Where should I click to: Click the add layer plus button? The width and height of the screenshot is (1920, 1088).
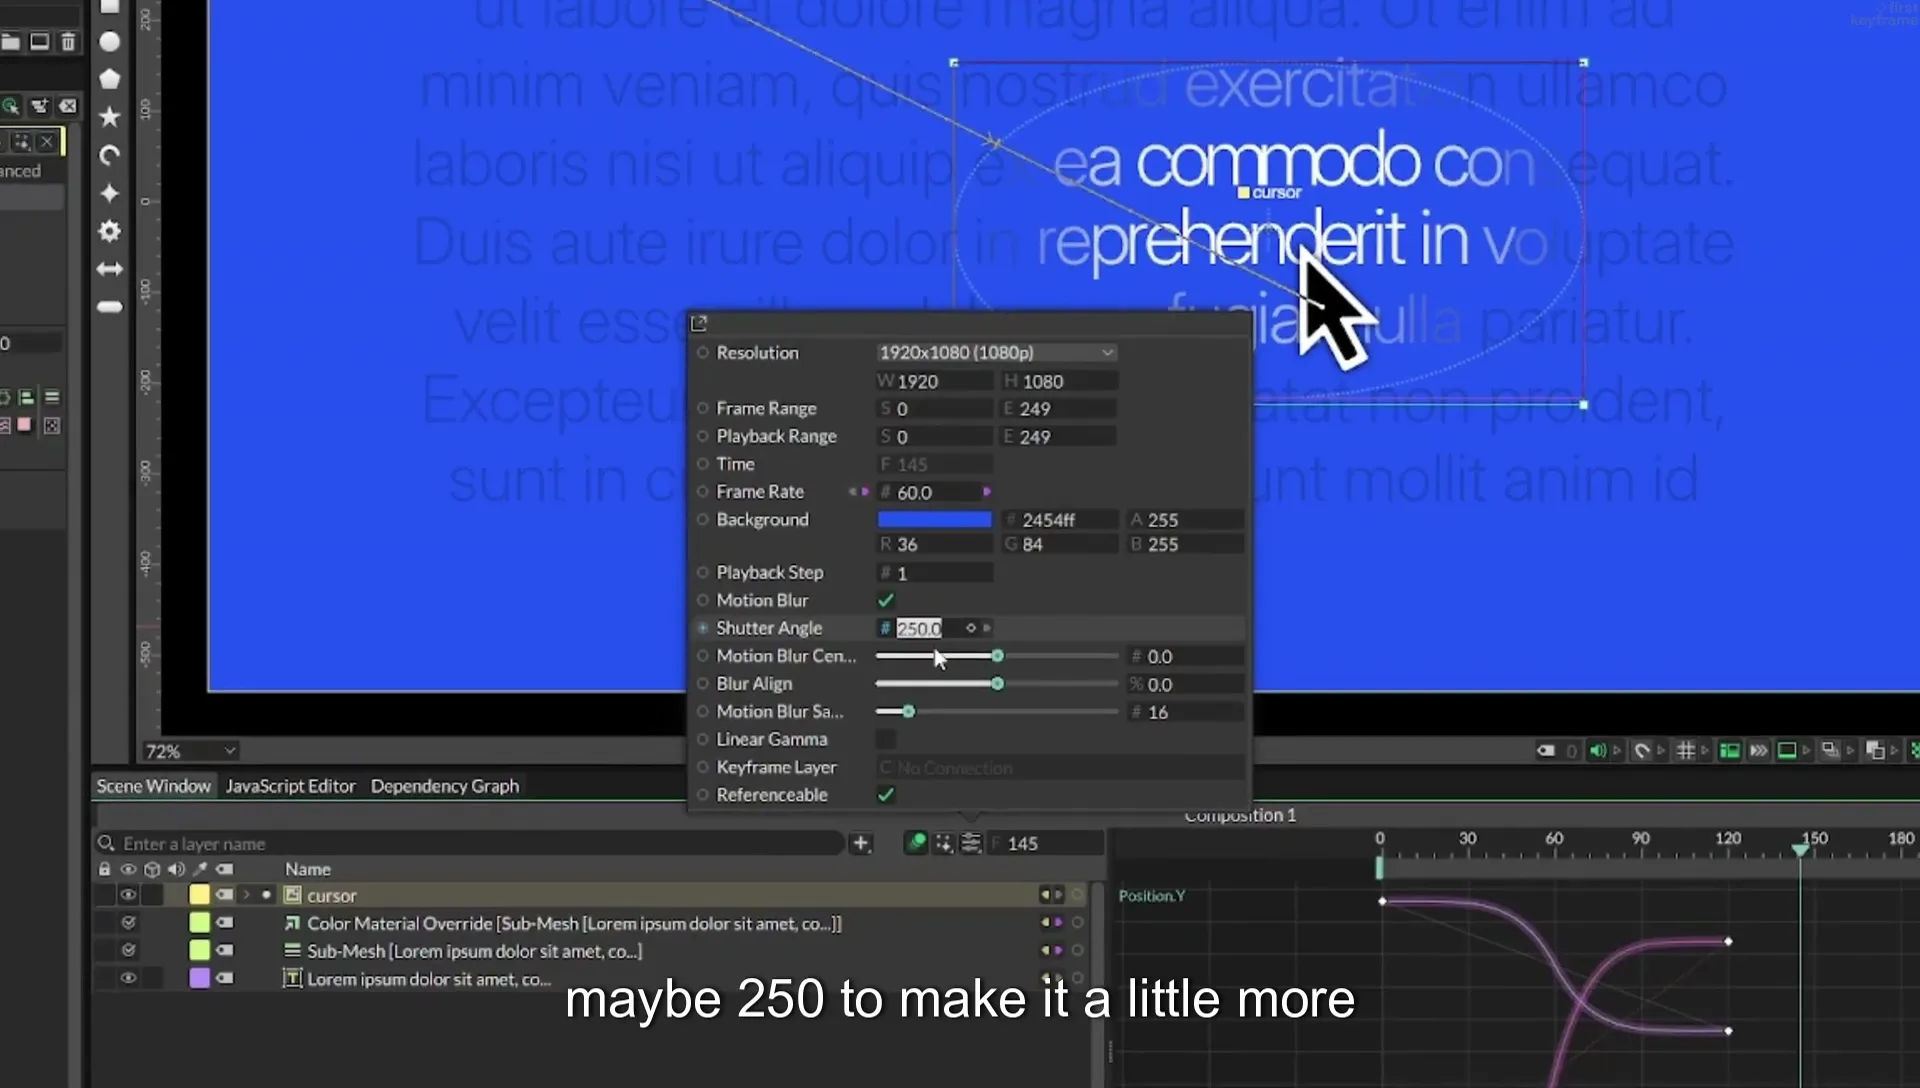(860, 843)
